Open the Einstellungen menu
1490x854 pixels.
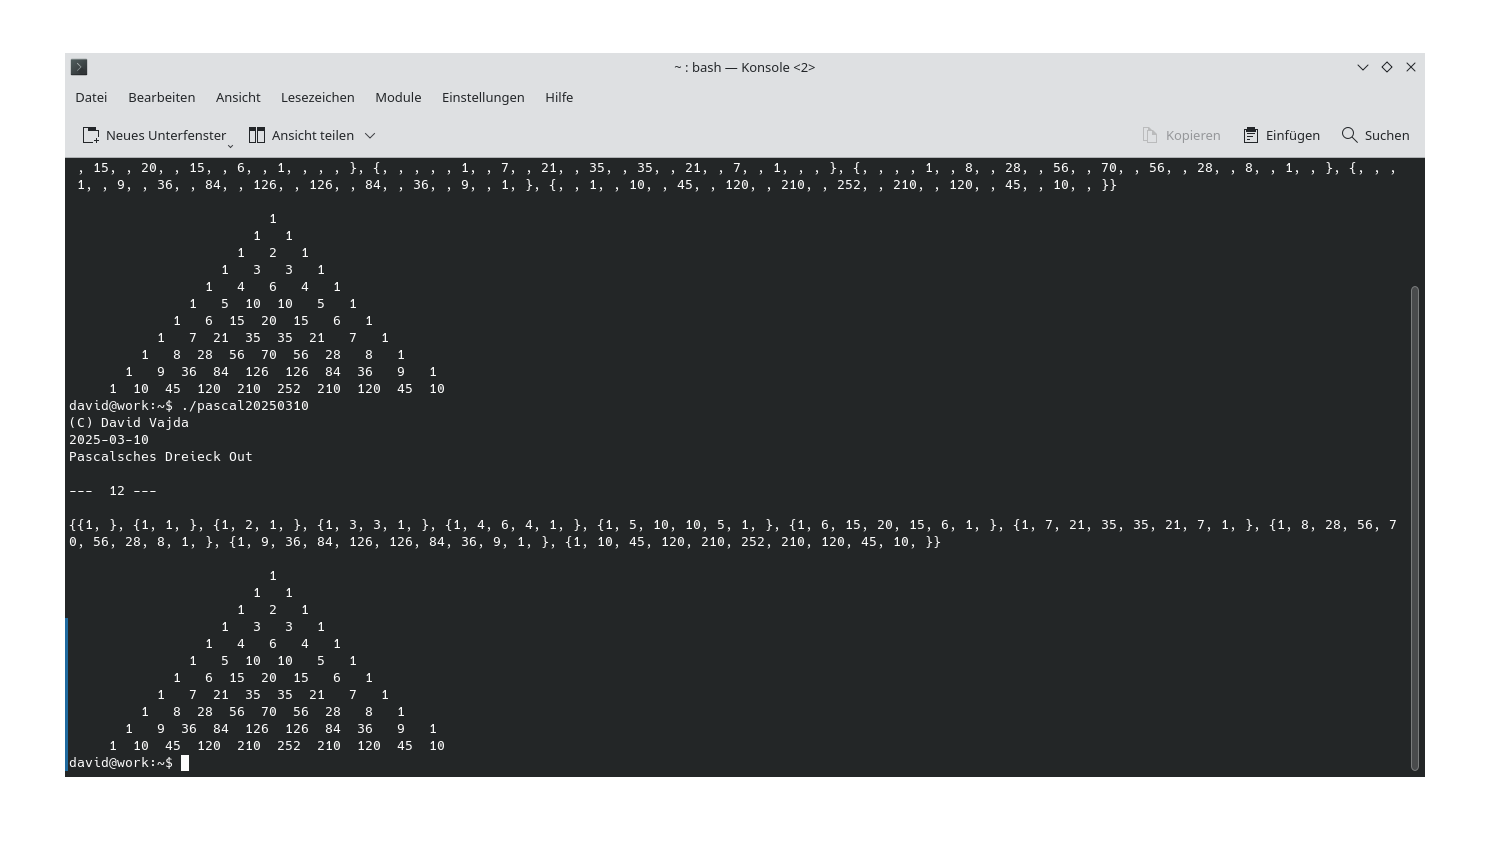(x=482, y=97)
